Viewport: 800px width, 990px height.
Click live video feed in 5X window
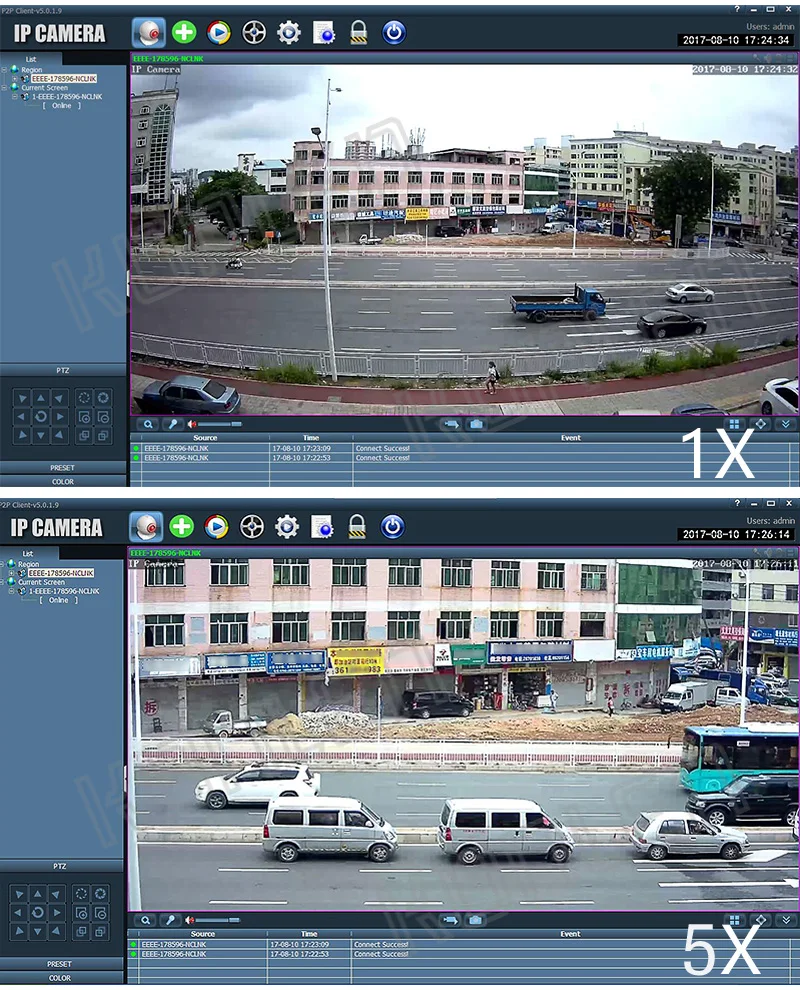coord(463,734)
